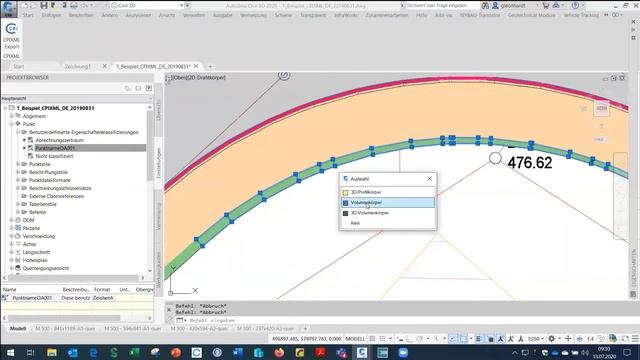Click the Name column header
Image resolution: width=640 pixels, height=360 pixels.
click(x=10, y=289)
